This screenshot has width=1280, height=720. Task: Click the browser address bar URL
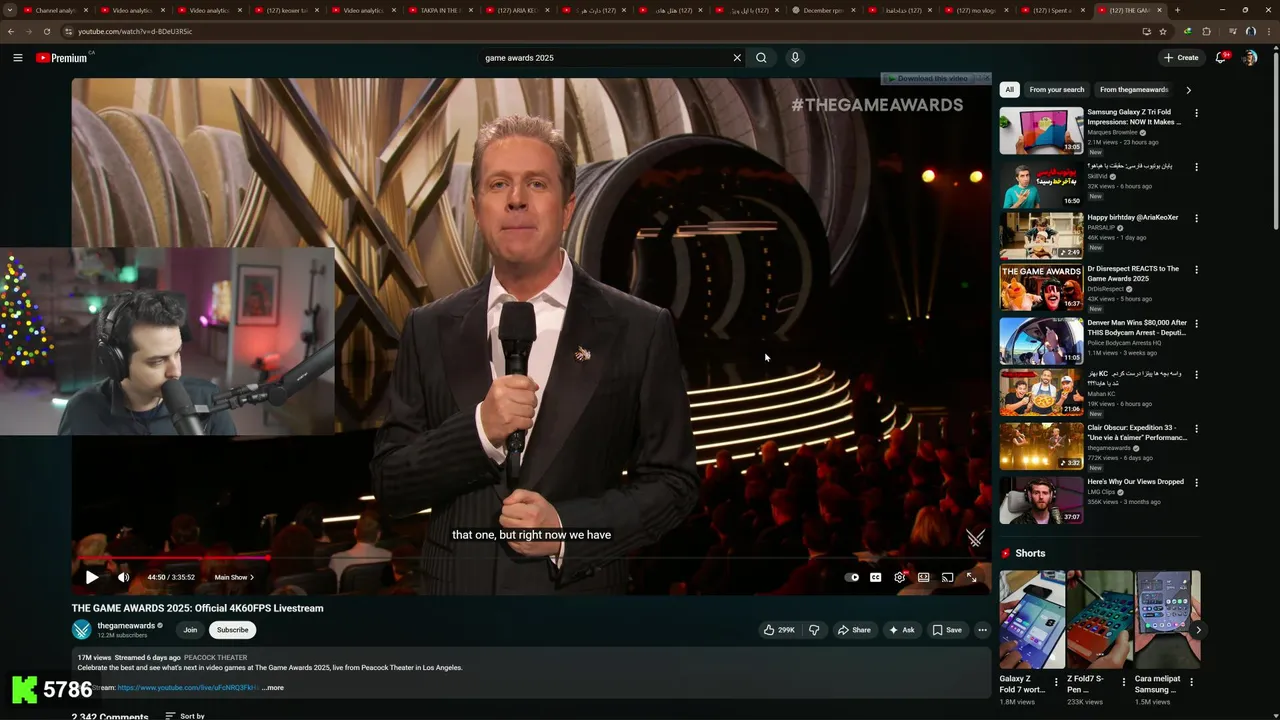(x=135, y=31)
